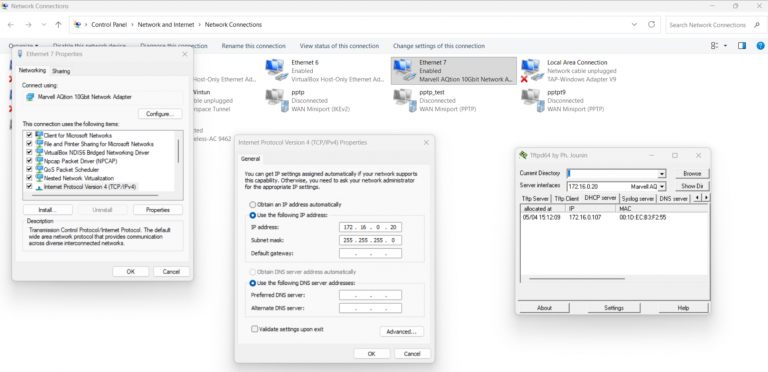This screenshot has width=768, height=372.
Task: Select Use the following DNS server addresses
Action: (x=253, y=283)
